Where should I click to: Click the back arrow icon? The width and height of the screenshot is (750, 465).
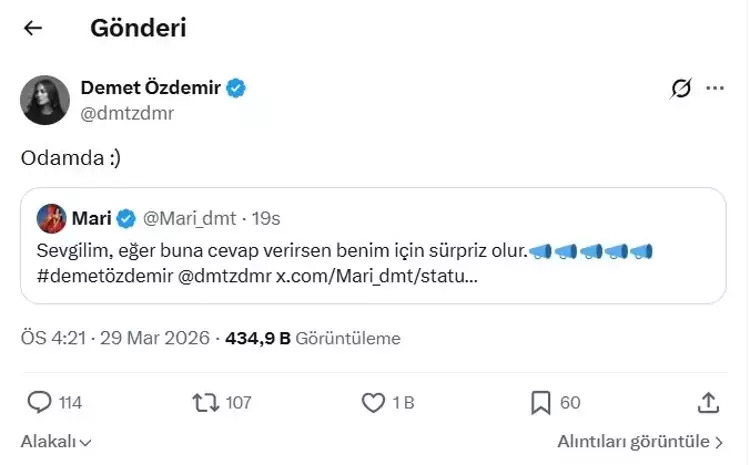pos(33,28)
